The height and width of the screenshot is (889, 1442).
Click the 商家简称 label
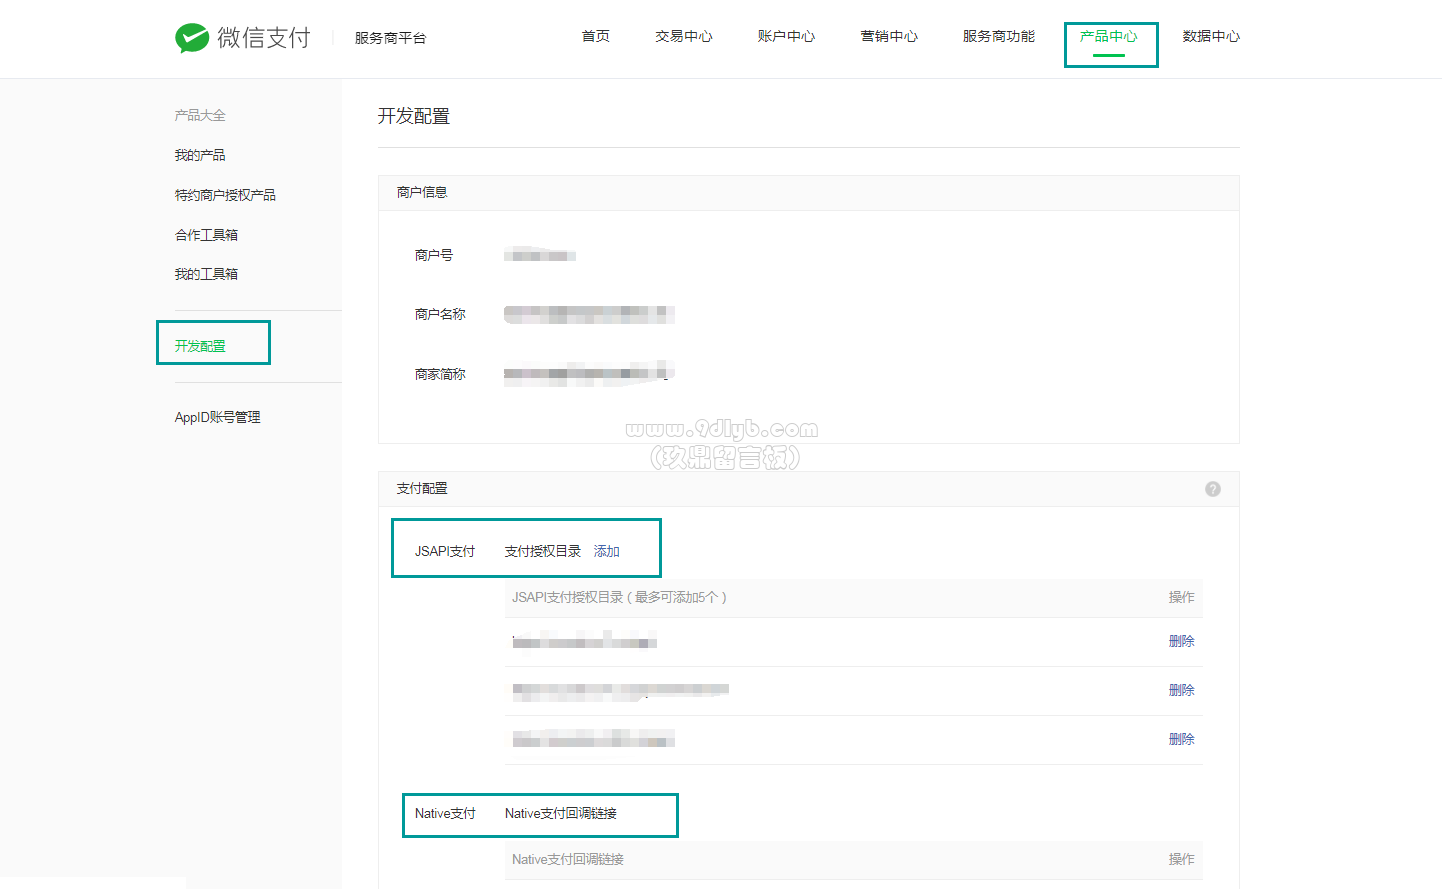440,374
